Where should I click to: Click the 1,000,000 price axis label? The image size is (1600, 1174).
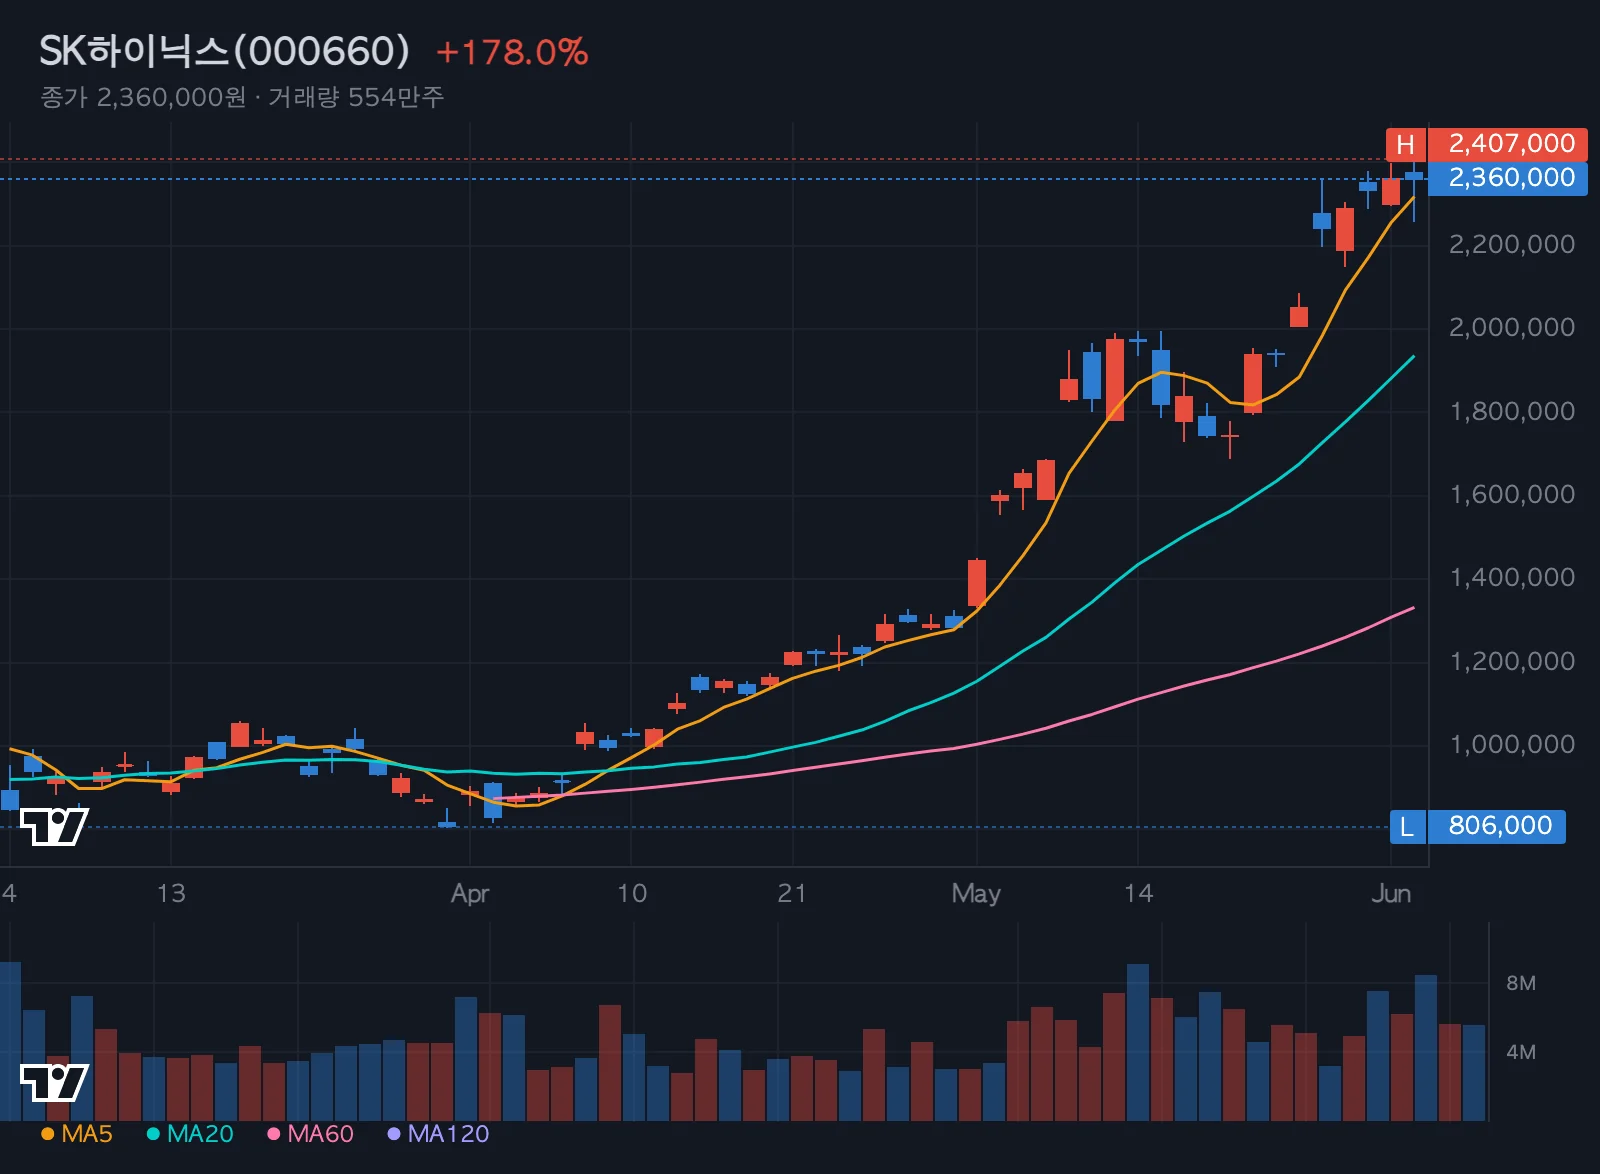point(1512,745)
